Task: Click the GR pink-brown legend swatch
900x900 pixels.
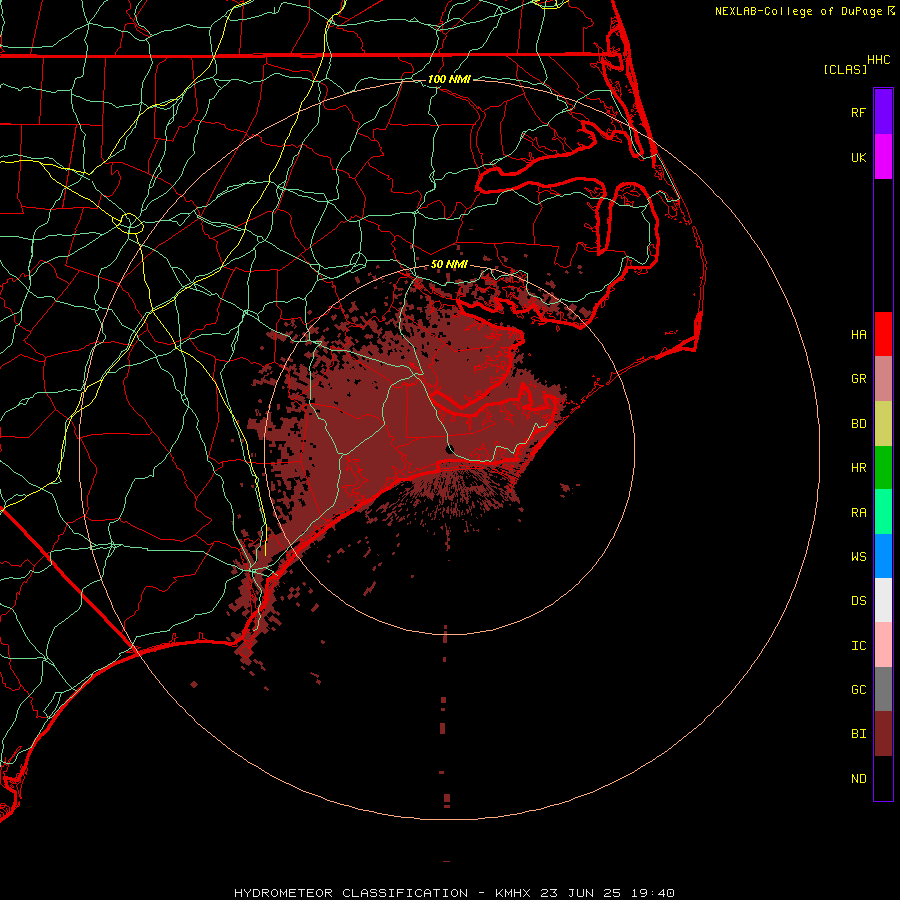Action: (883, 379)
